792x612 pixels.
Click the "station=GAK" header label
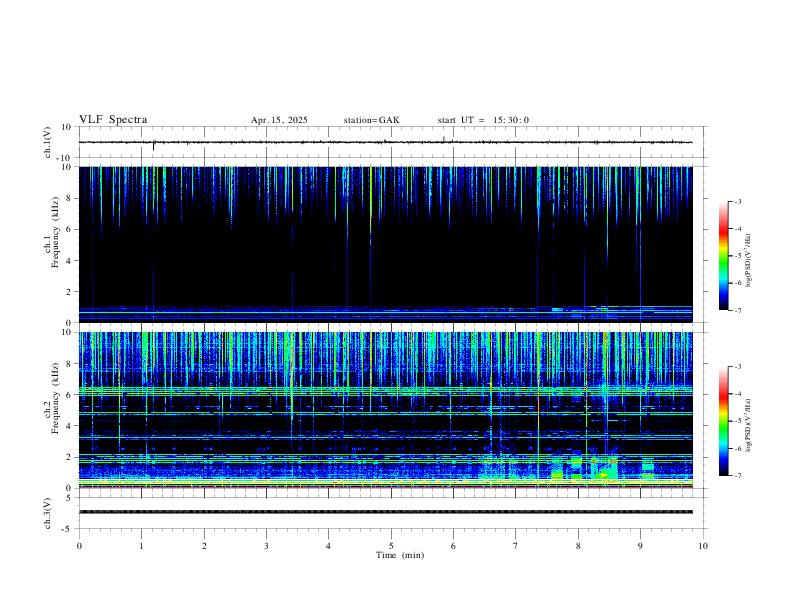[x=371, y=120]
